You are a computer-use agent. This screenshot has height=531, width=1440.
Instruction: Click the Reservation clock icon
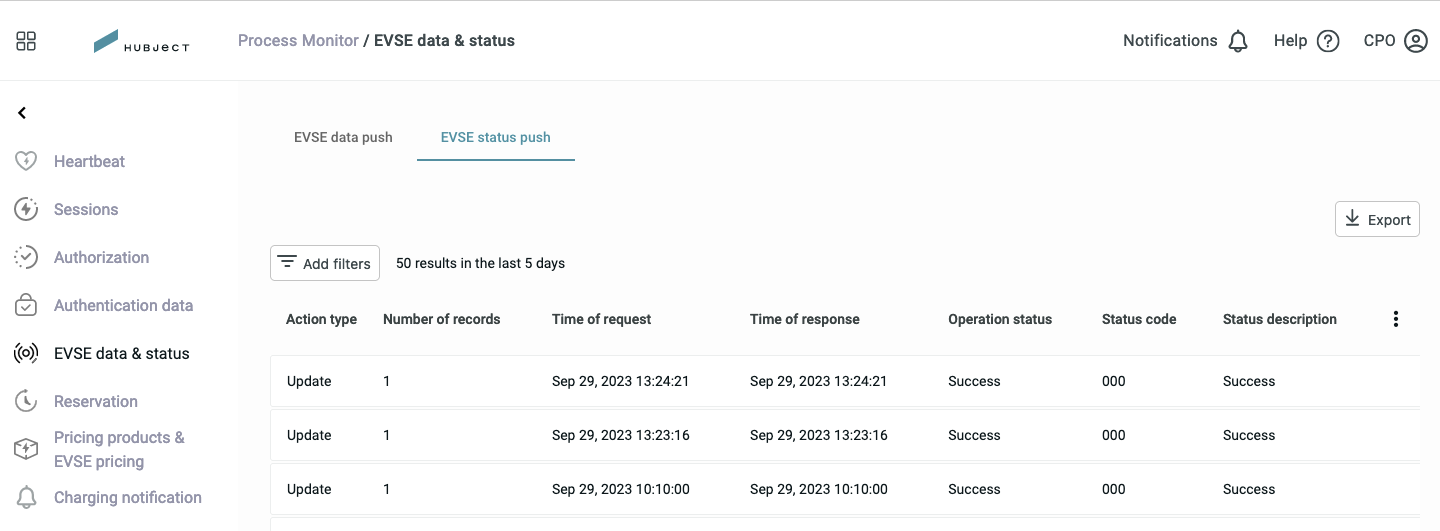26,401
